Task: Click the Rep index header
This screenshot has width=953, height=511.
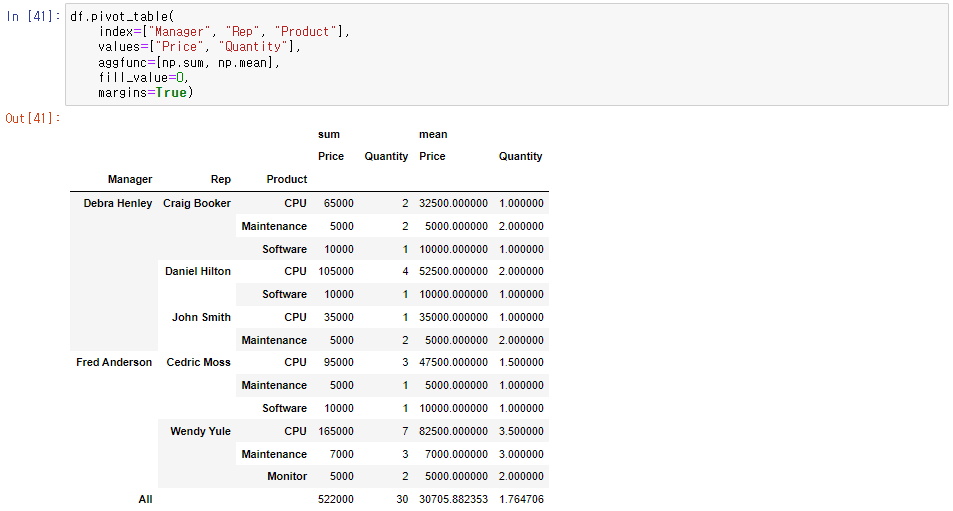Action: point(221,179)
